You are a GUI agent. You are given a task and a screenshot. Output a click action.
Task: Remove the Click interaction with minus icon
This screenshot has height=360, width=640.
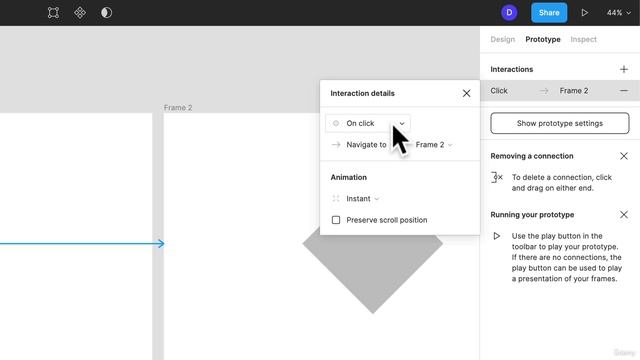tap(623, 91)
